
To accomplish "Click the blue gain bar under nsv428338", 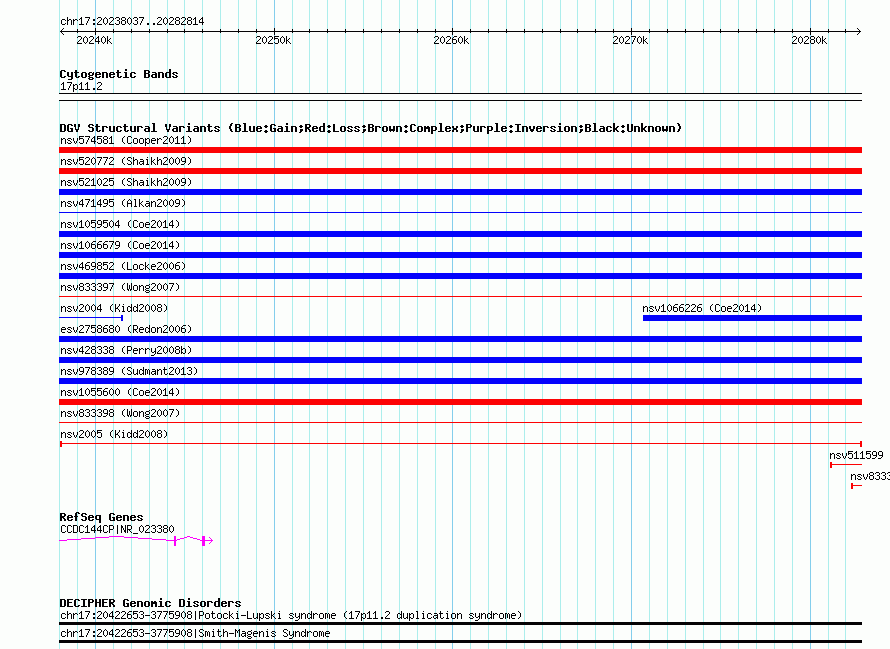I will [x=460, y=360].
